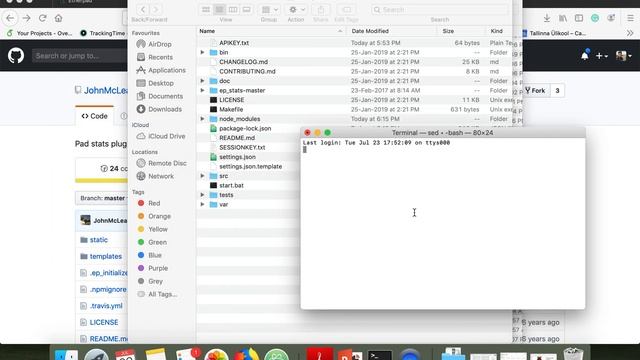The image size is (640, 360).
Task: Open Your Projects bookmark
Action: point(39,33)
